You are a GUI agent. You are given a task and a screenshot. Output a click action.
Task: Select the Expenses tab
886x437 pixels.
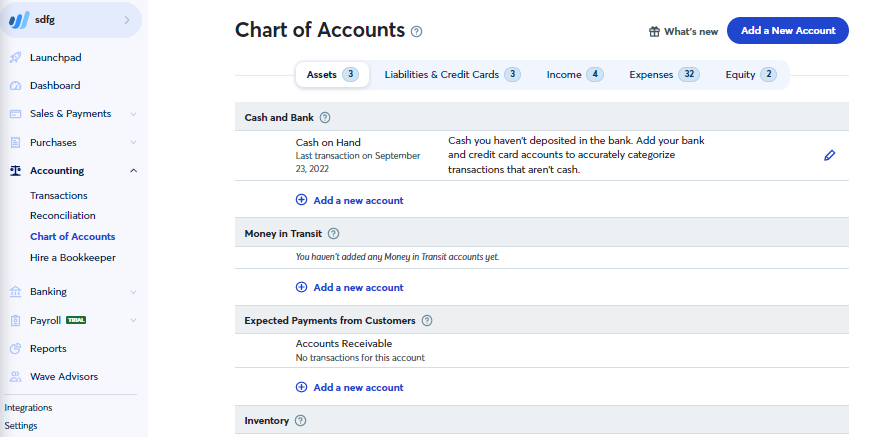coord(664,75)
